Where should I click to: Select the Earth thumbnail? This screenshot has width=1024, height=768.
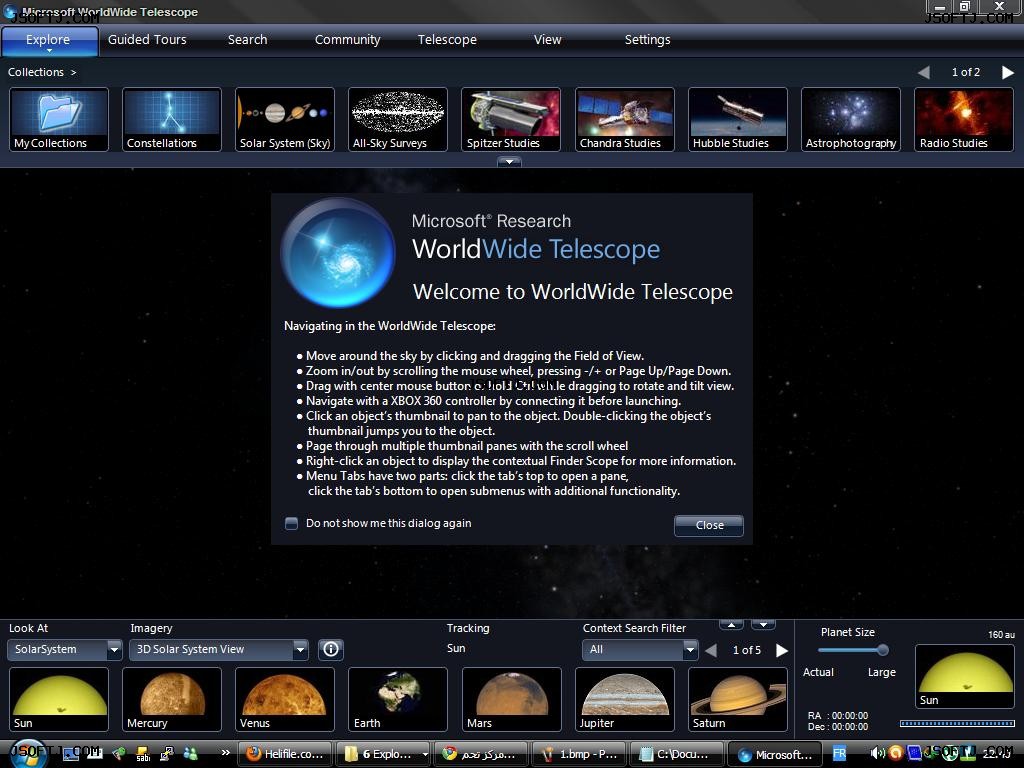(398, 699)
